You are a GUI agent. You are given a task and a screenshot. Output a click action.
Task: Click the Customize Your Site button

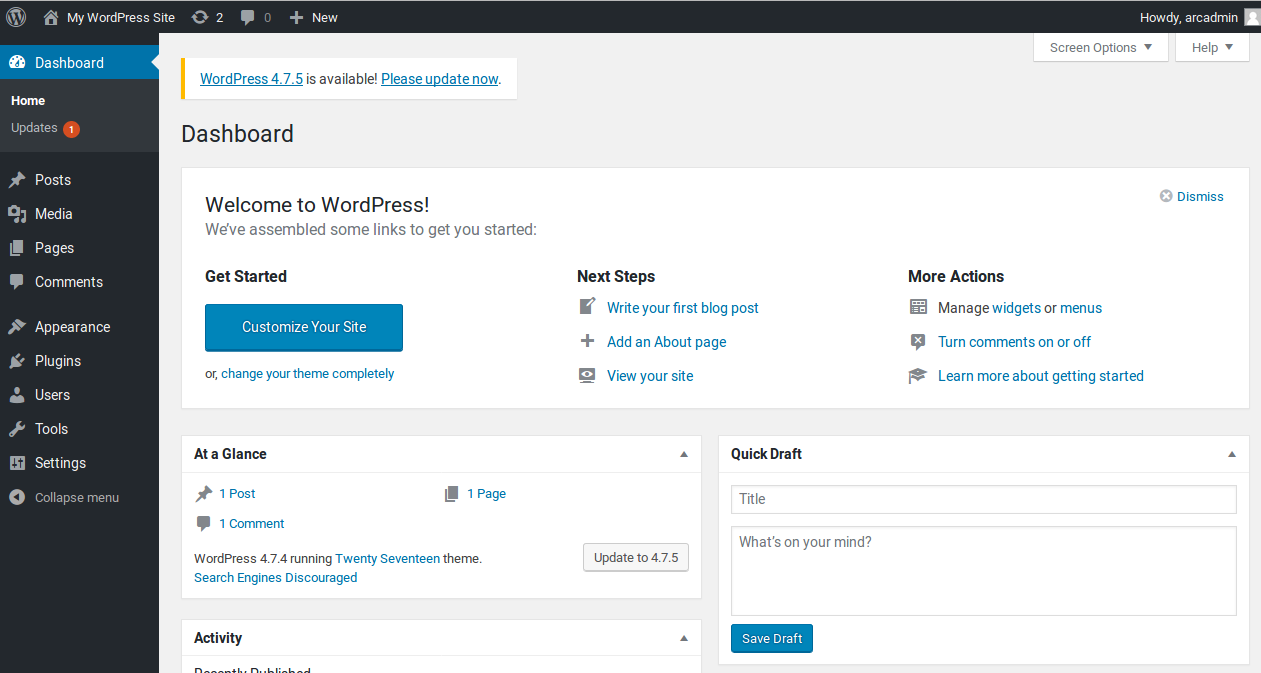click(x=304, y=327)
